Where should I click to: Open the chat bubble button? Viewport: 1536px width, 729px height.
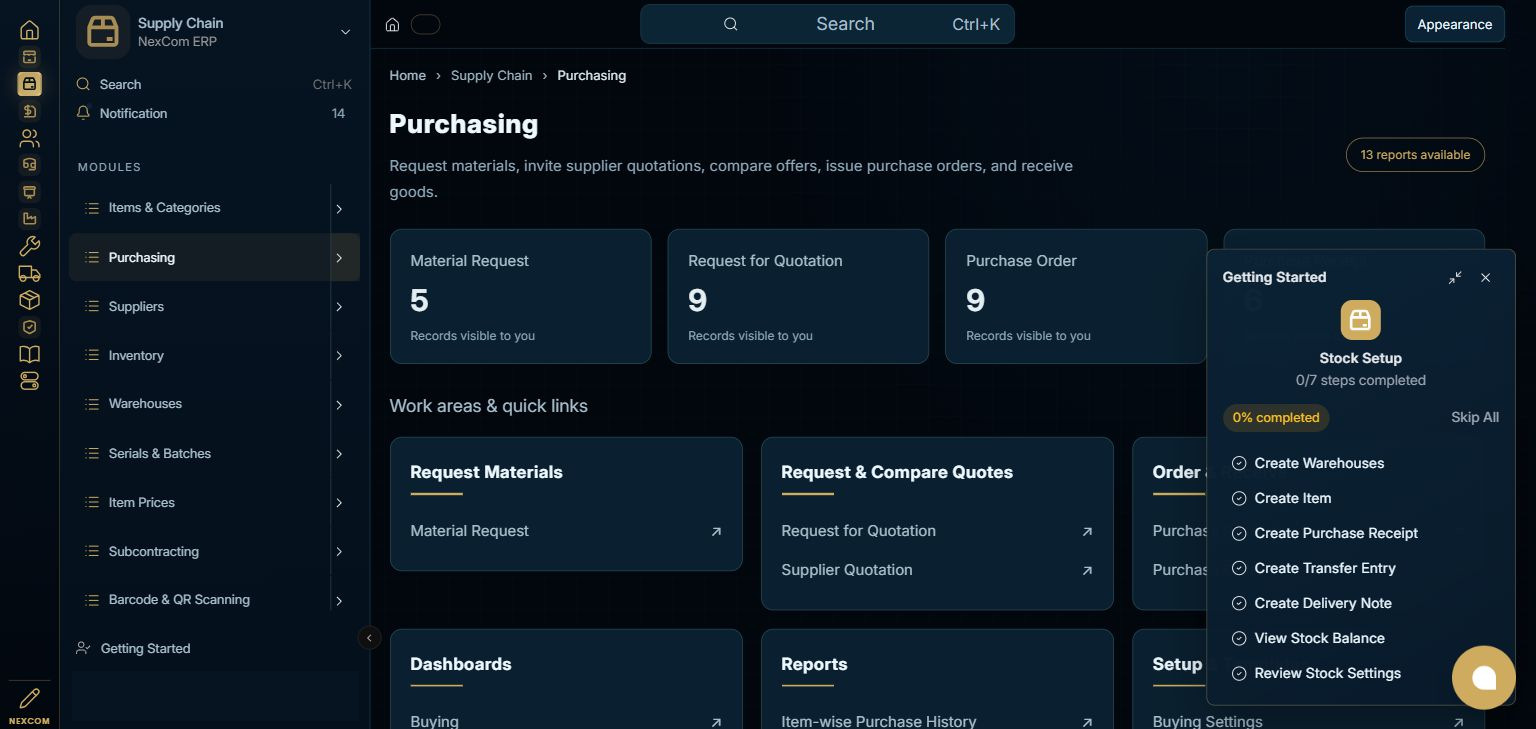(1484, 678)
